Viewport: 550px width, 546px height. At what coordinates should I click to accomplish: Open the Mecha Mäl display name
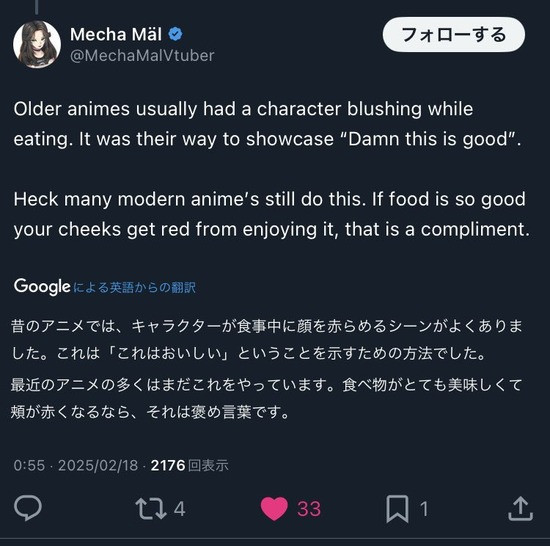click(116, 34)
